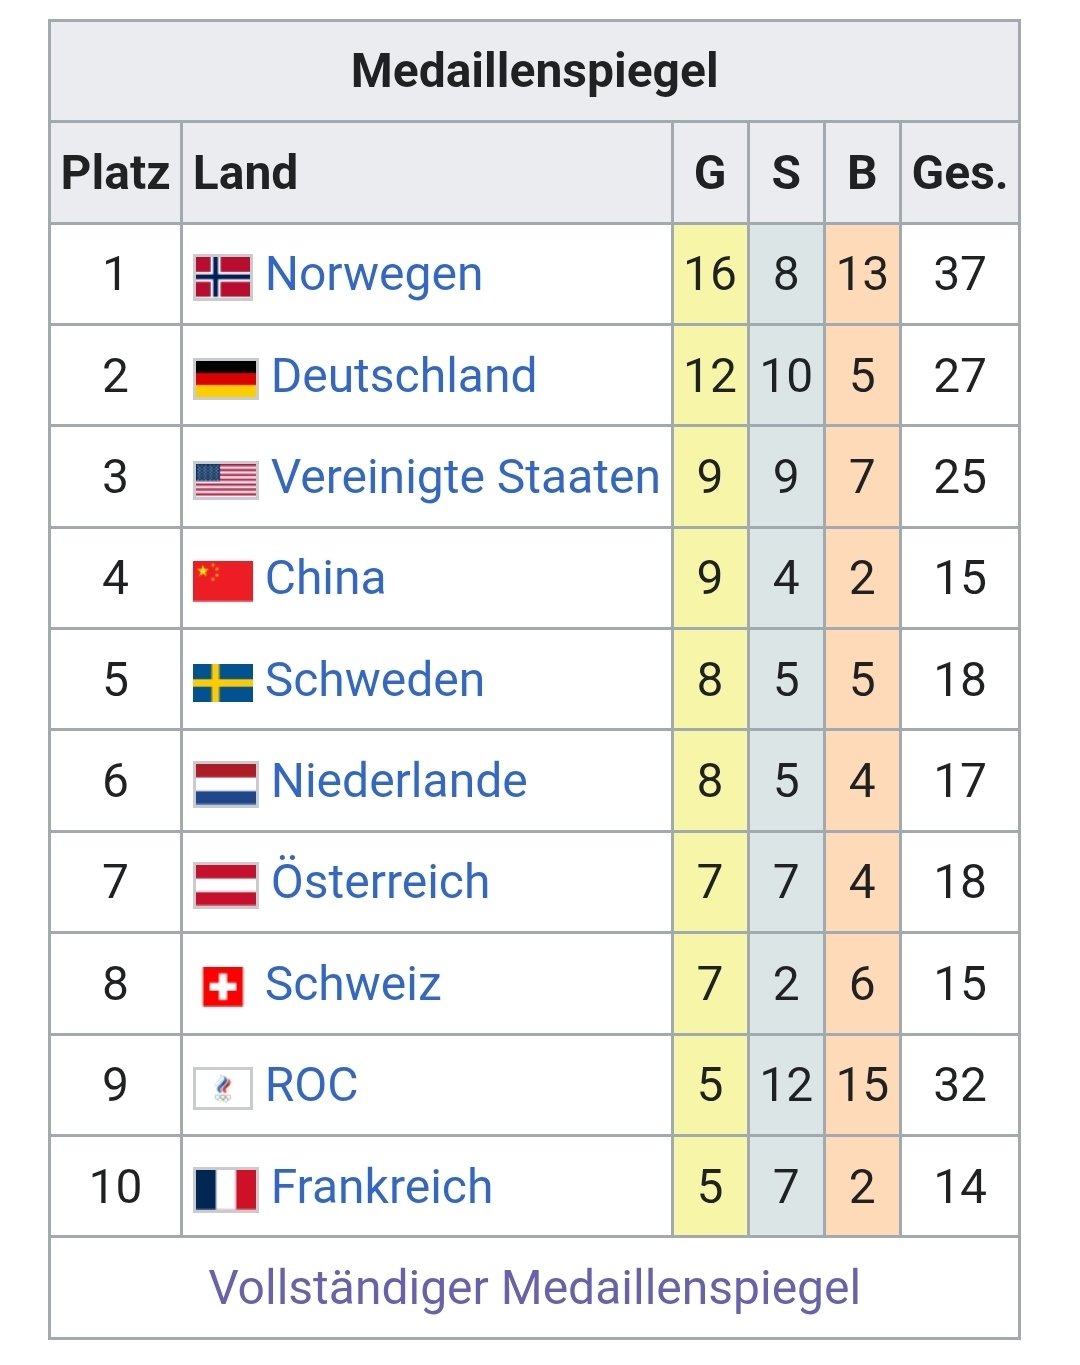Click the Swedish flag icon
Image resolution: width=1080 pixels, height=1365 pixels.
click(222, 682)
